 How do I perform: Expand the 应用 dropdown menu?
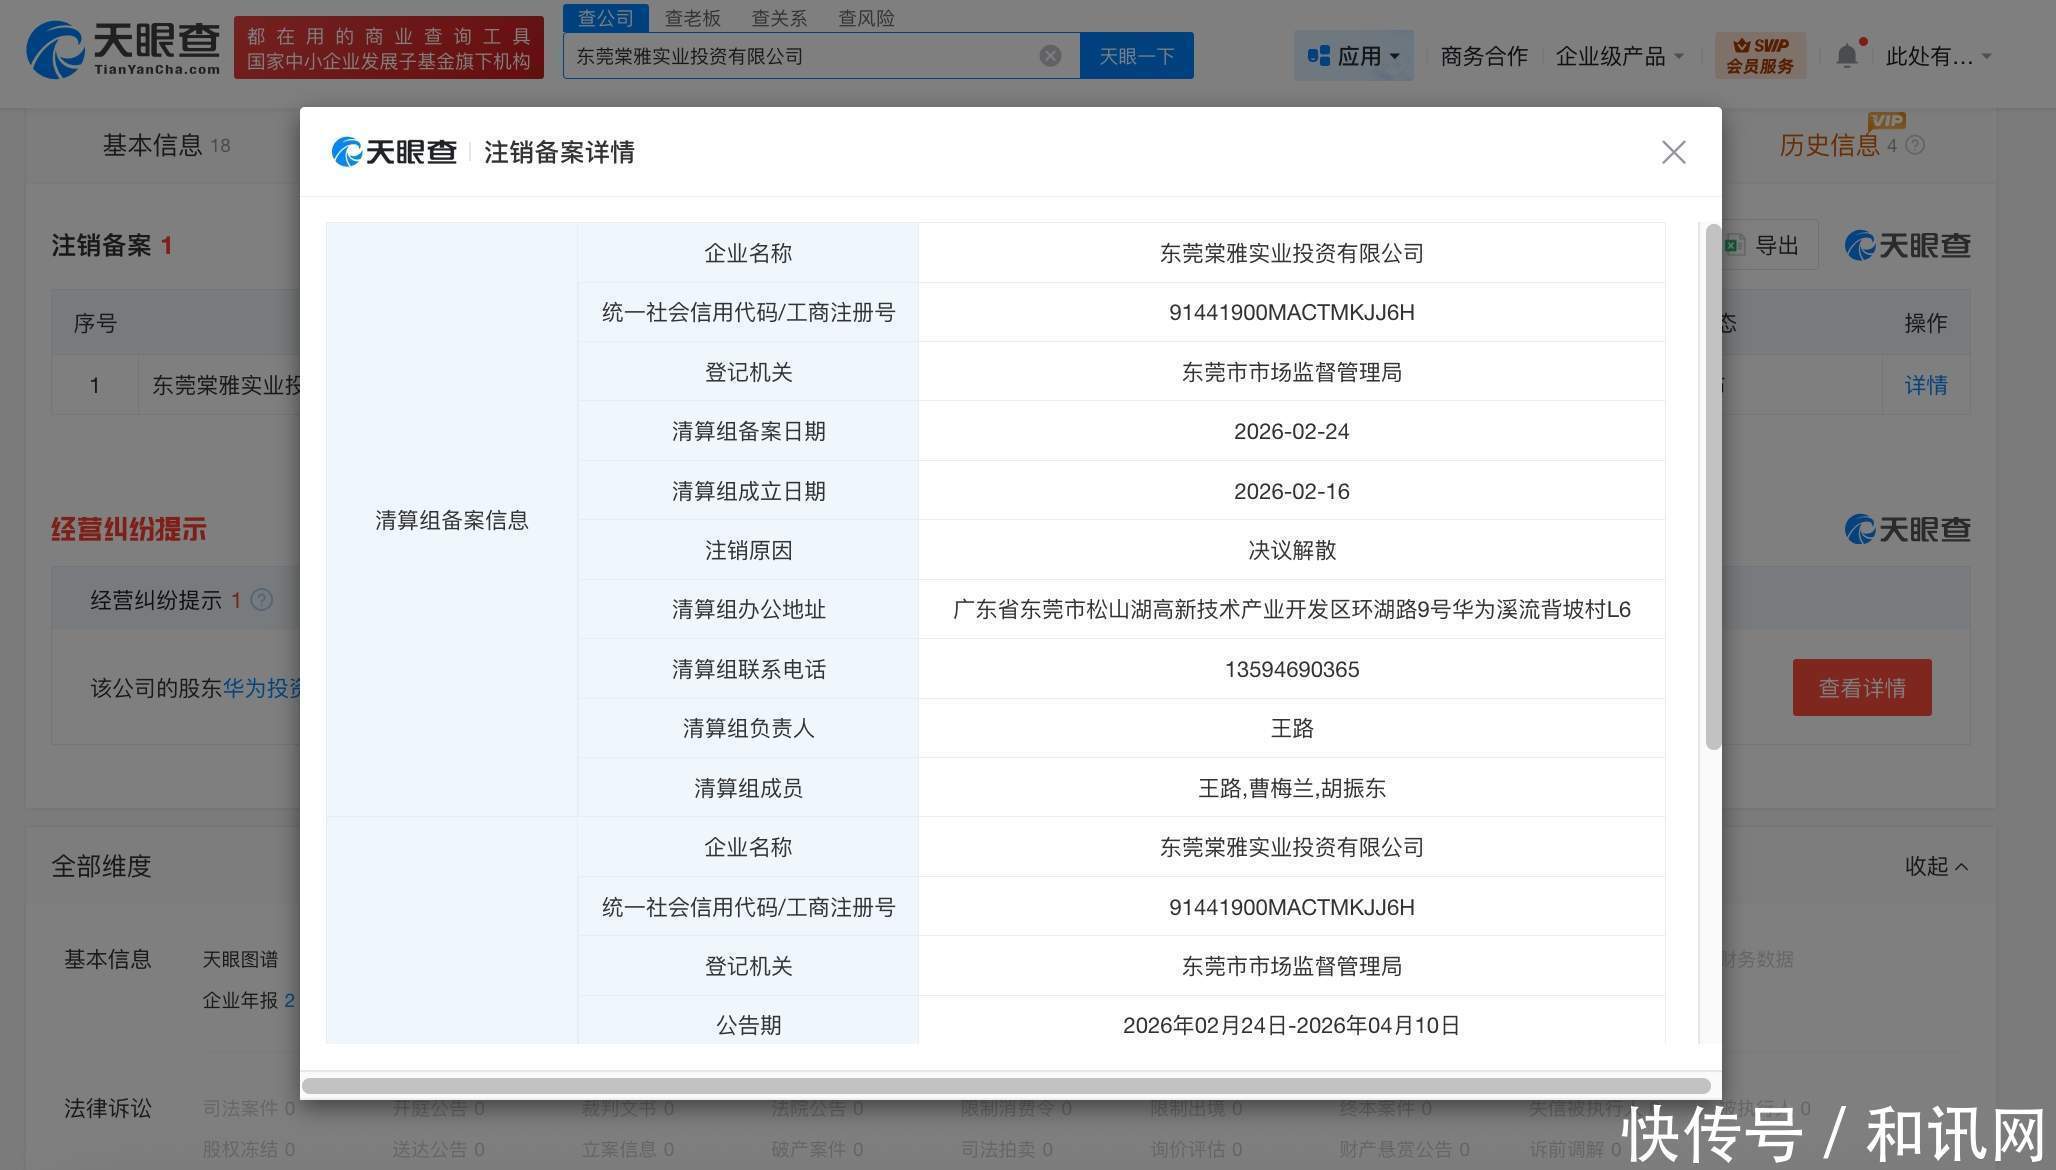pos(1354,56)
